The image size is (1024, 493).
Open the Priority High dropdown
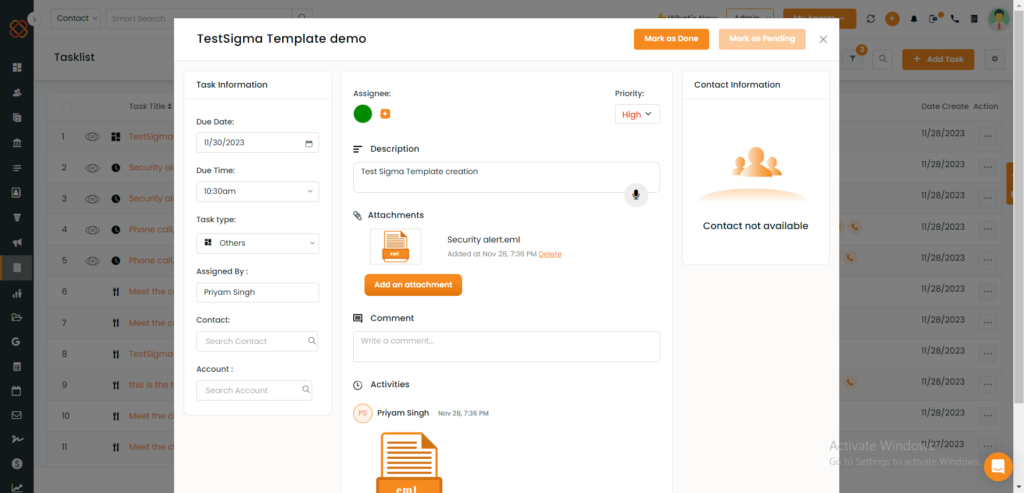pyautogui.click(x=637, y=114)
